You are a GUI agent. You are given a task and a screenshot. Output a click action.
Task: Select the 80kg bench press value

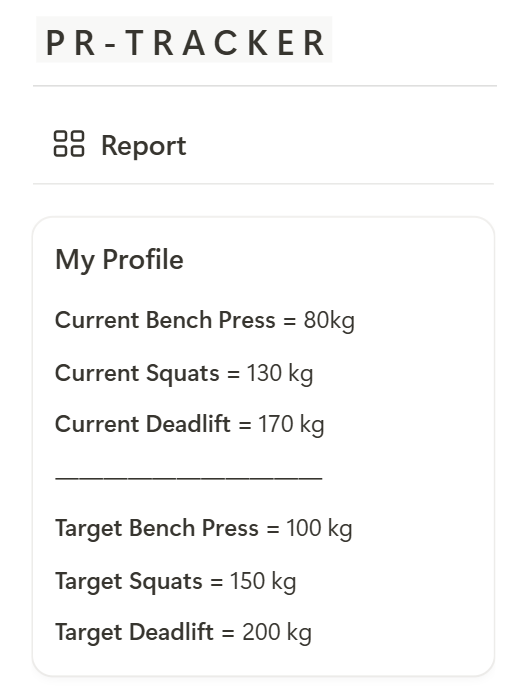tap(329, 321)
